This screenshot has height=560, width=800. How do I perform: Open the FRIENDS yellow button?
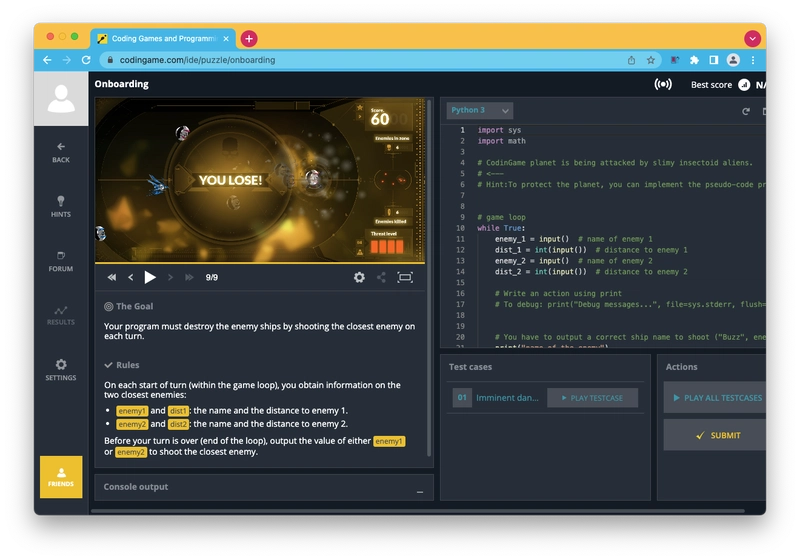(x=61, y=477)
